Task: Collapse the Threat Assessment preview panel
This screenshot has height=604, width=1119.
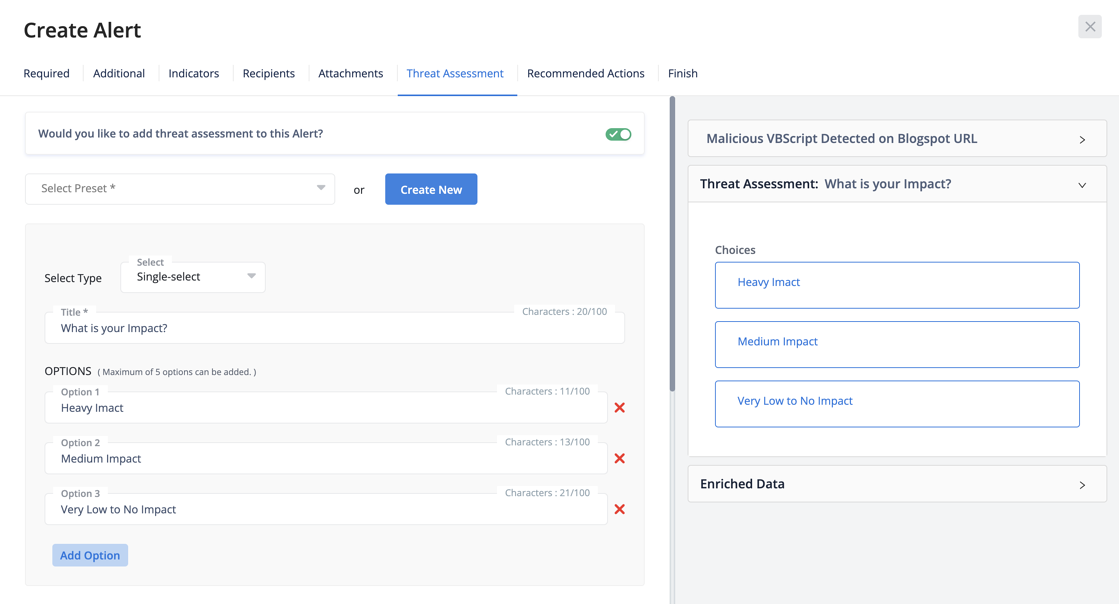Action: (x=1082, y=185)
